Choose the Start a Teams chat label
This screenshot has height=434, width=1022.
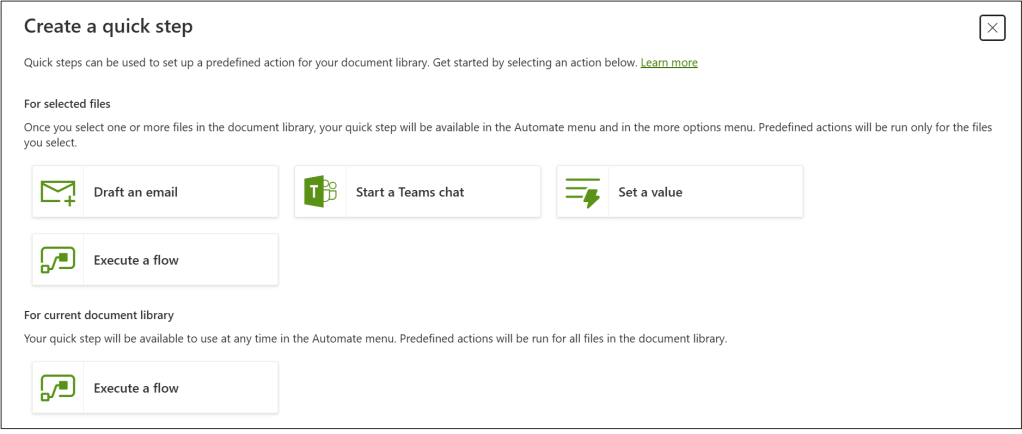coord(410,192)
